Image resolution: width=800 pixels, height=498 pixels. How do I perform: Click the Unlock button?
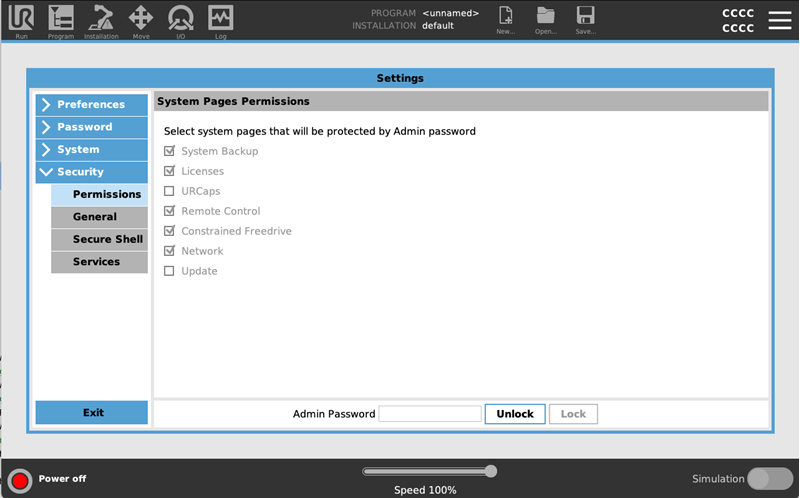(515, 414)
